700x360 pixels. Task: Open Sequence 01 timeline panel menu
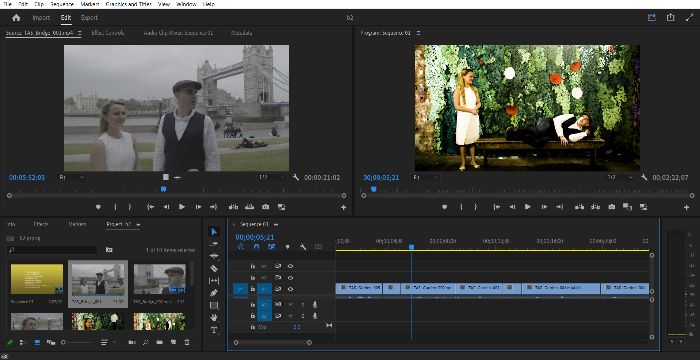tap(276, 224)
